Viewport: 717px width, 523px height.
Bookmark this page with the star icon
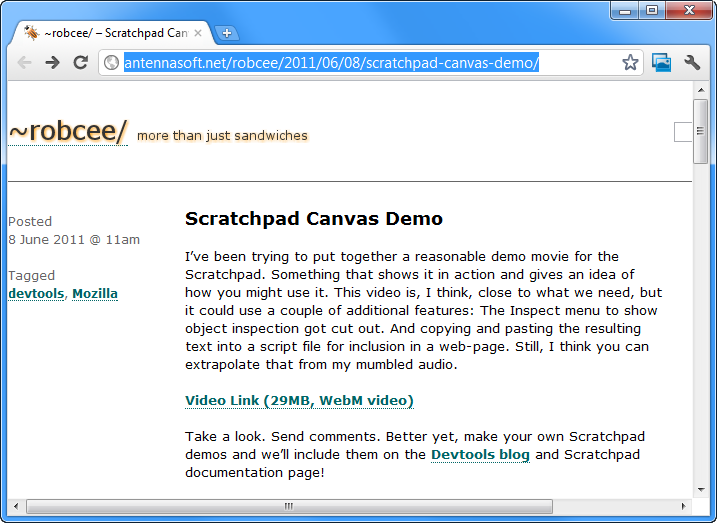(630, 63)
